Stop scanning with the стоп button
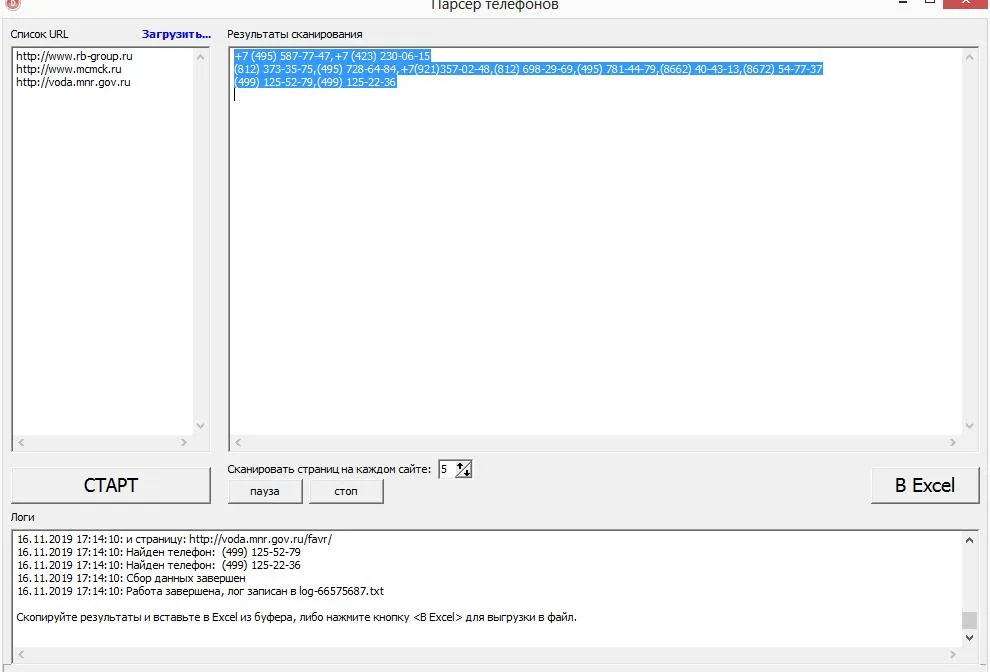The image size is (990, 672). tap(346, 491)
